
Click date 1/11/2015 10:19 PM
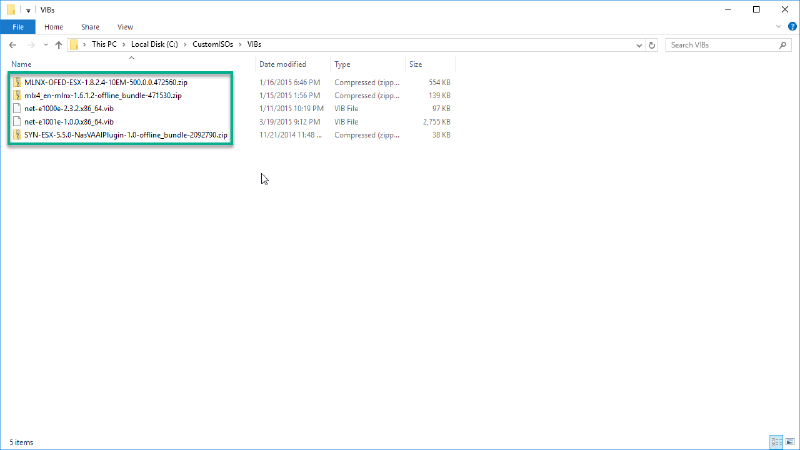point(291,109)
